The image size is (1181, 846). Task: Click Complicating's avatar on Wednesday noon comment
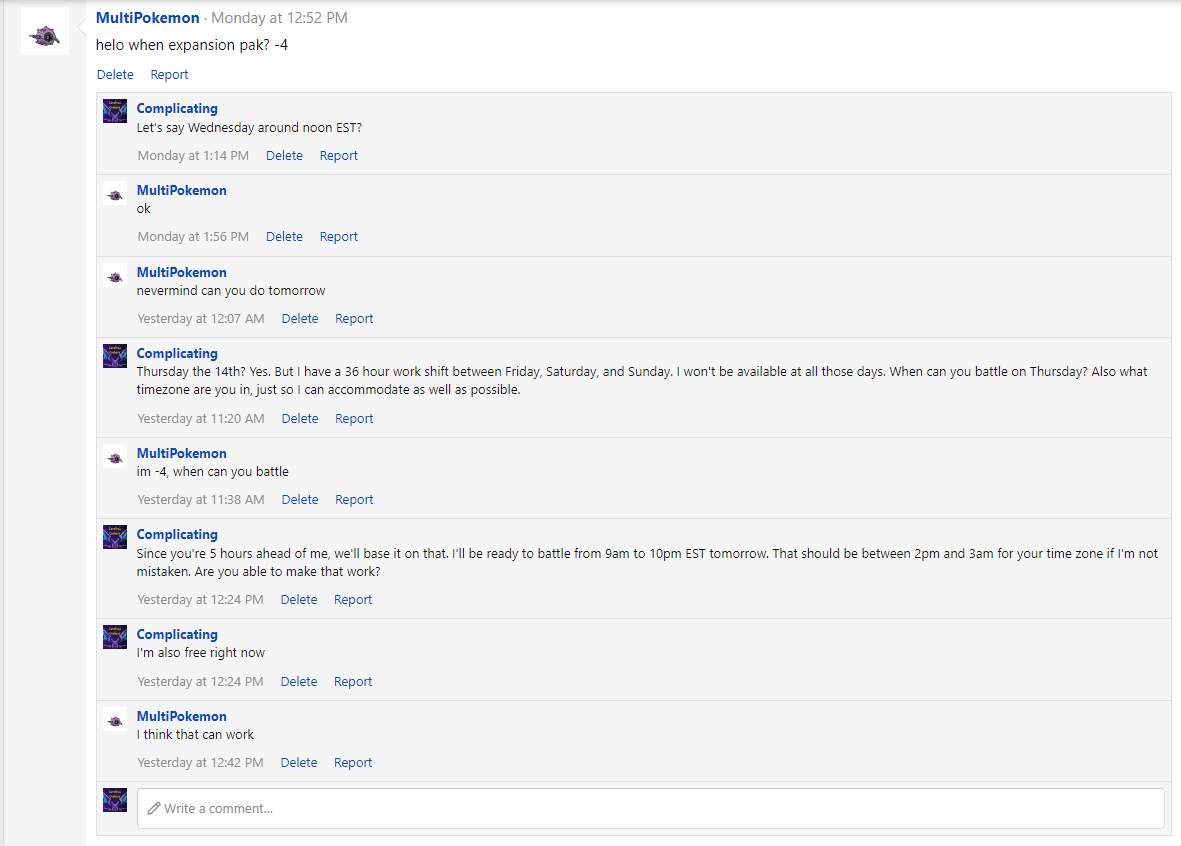click(115, 111)
